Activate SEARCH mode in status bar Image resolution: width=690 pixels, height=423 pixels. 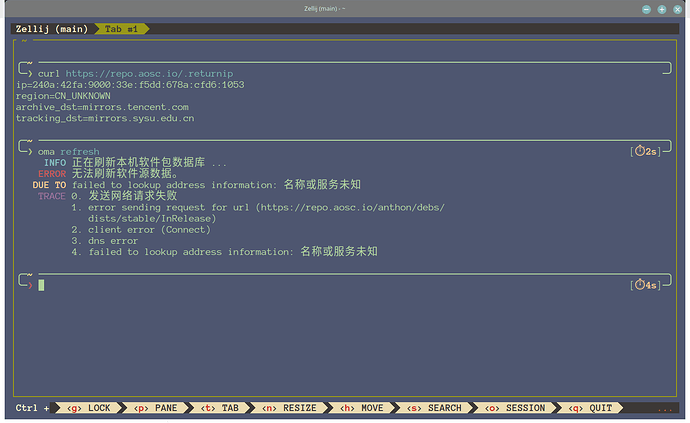tap(434, 408)
